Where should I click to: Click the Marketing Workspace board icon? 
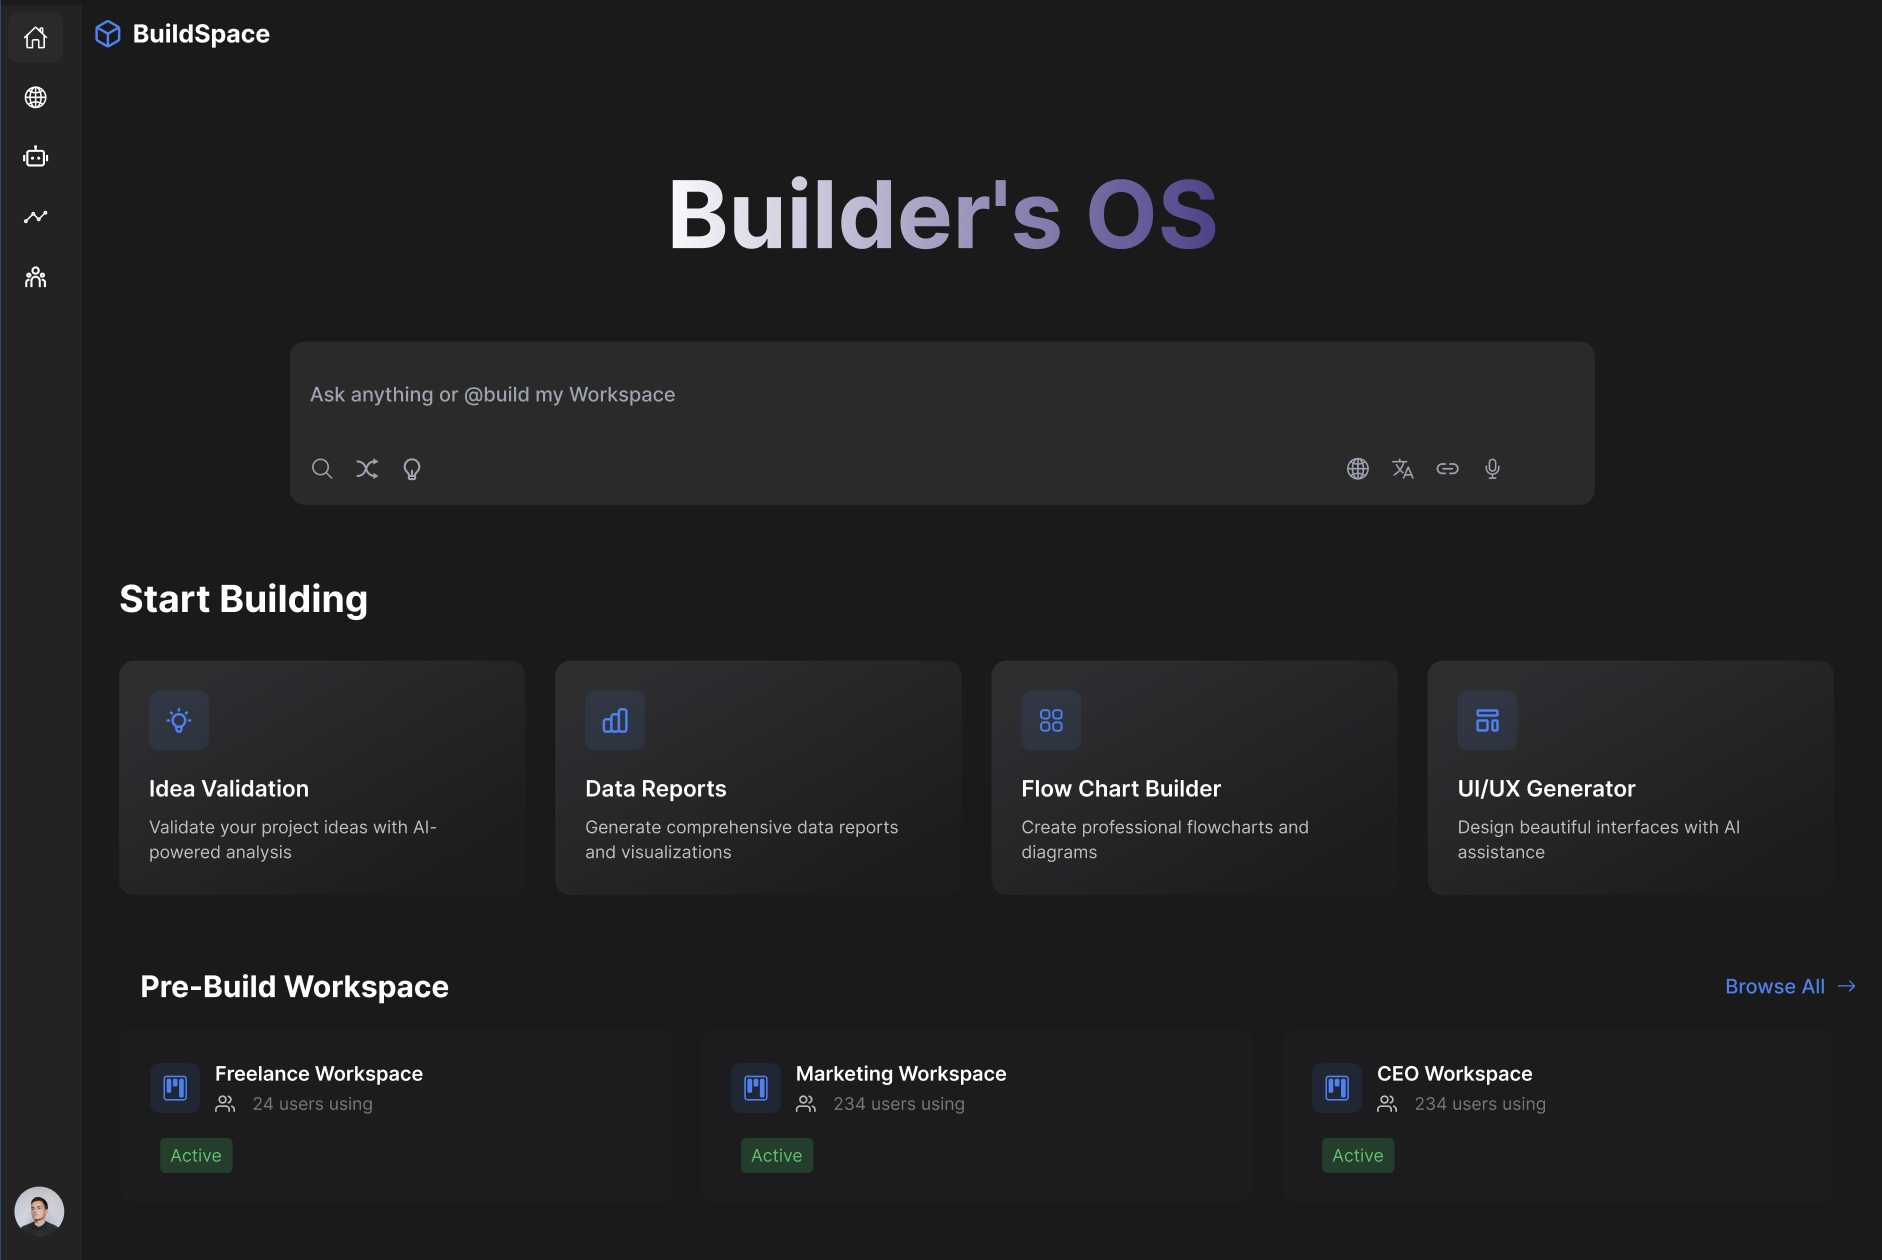756,1088
